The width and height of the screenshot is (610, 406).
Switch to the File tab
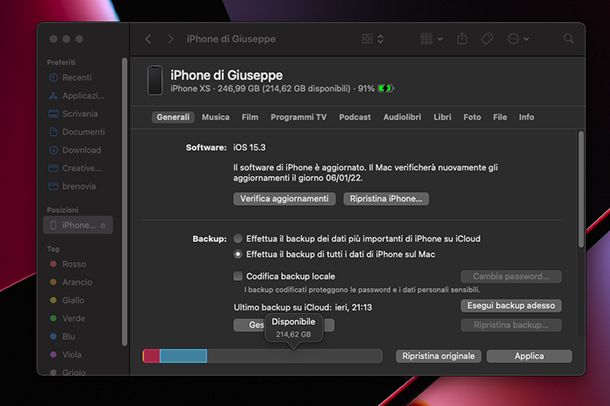tap(500, 117)
